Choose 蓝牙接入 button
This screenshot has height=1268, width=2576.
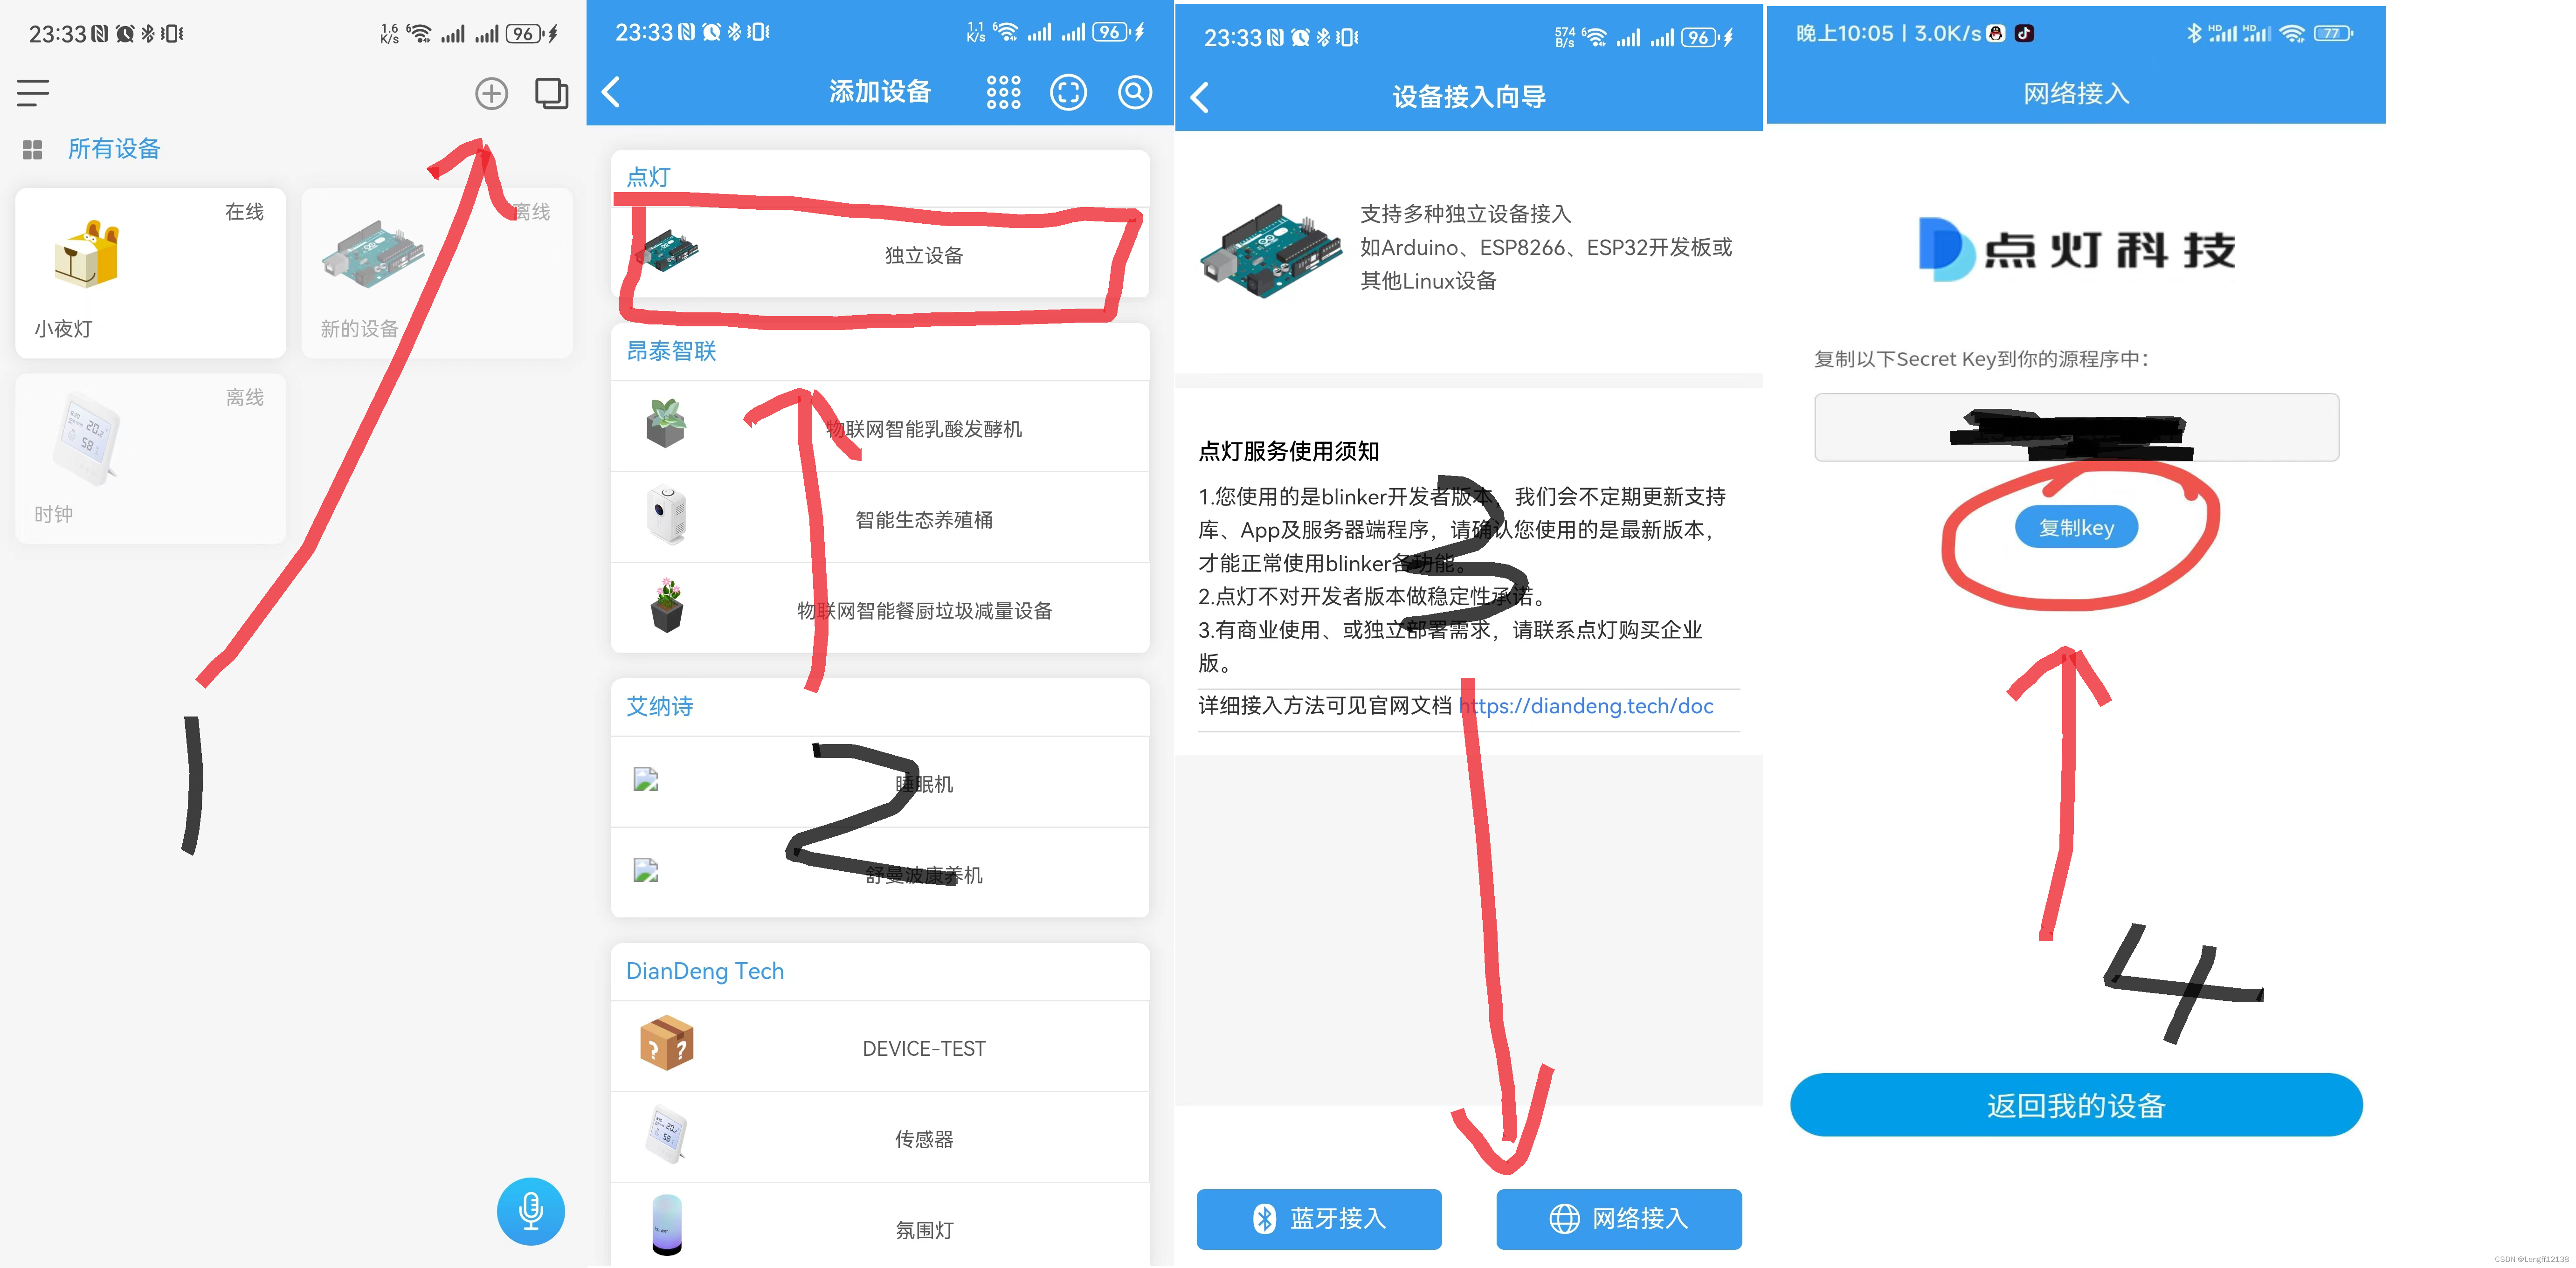(1319, 1218)
